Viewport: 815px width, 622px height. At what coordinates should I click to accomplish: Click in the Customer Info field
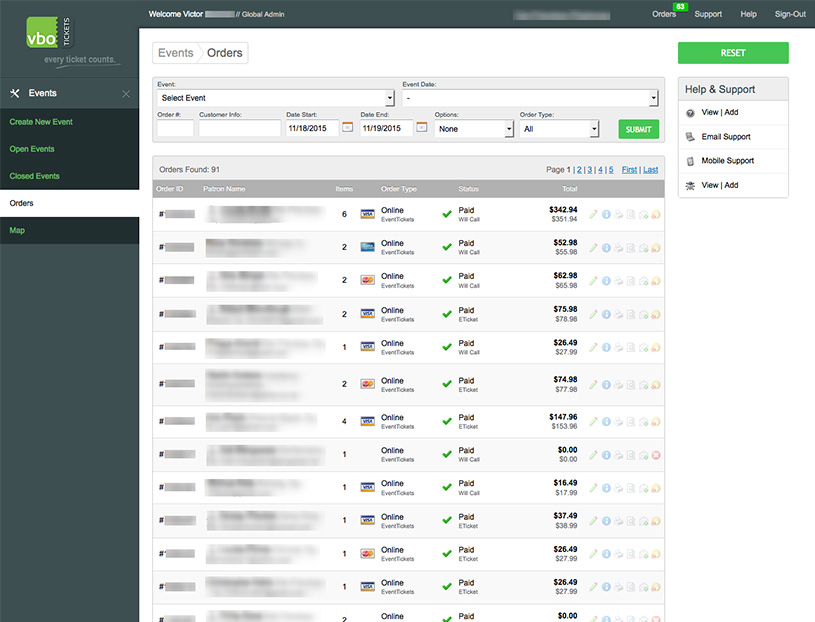[240, 128]
